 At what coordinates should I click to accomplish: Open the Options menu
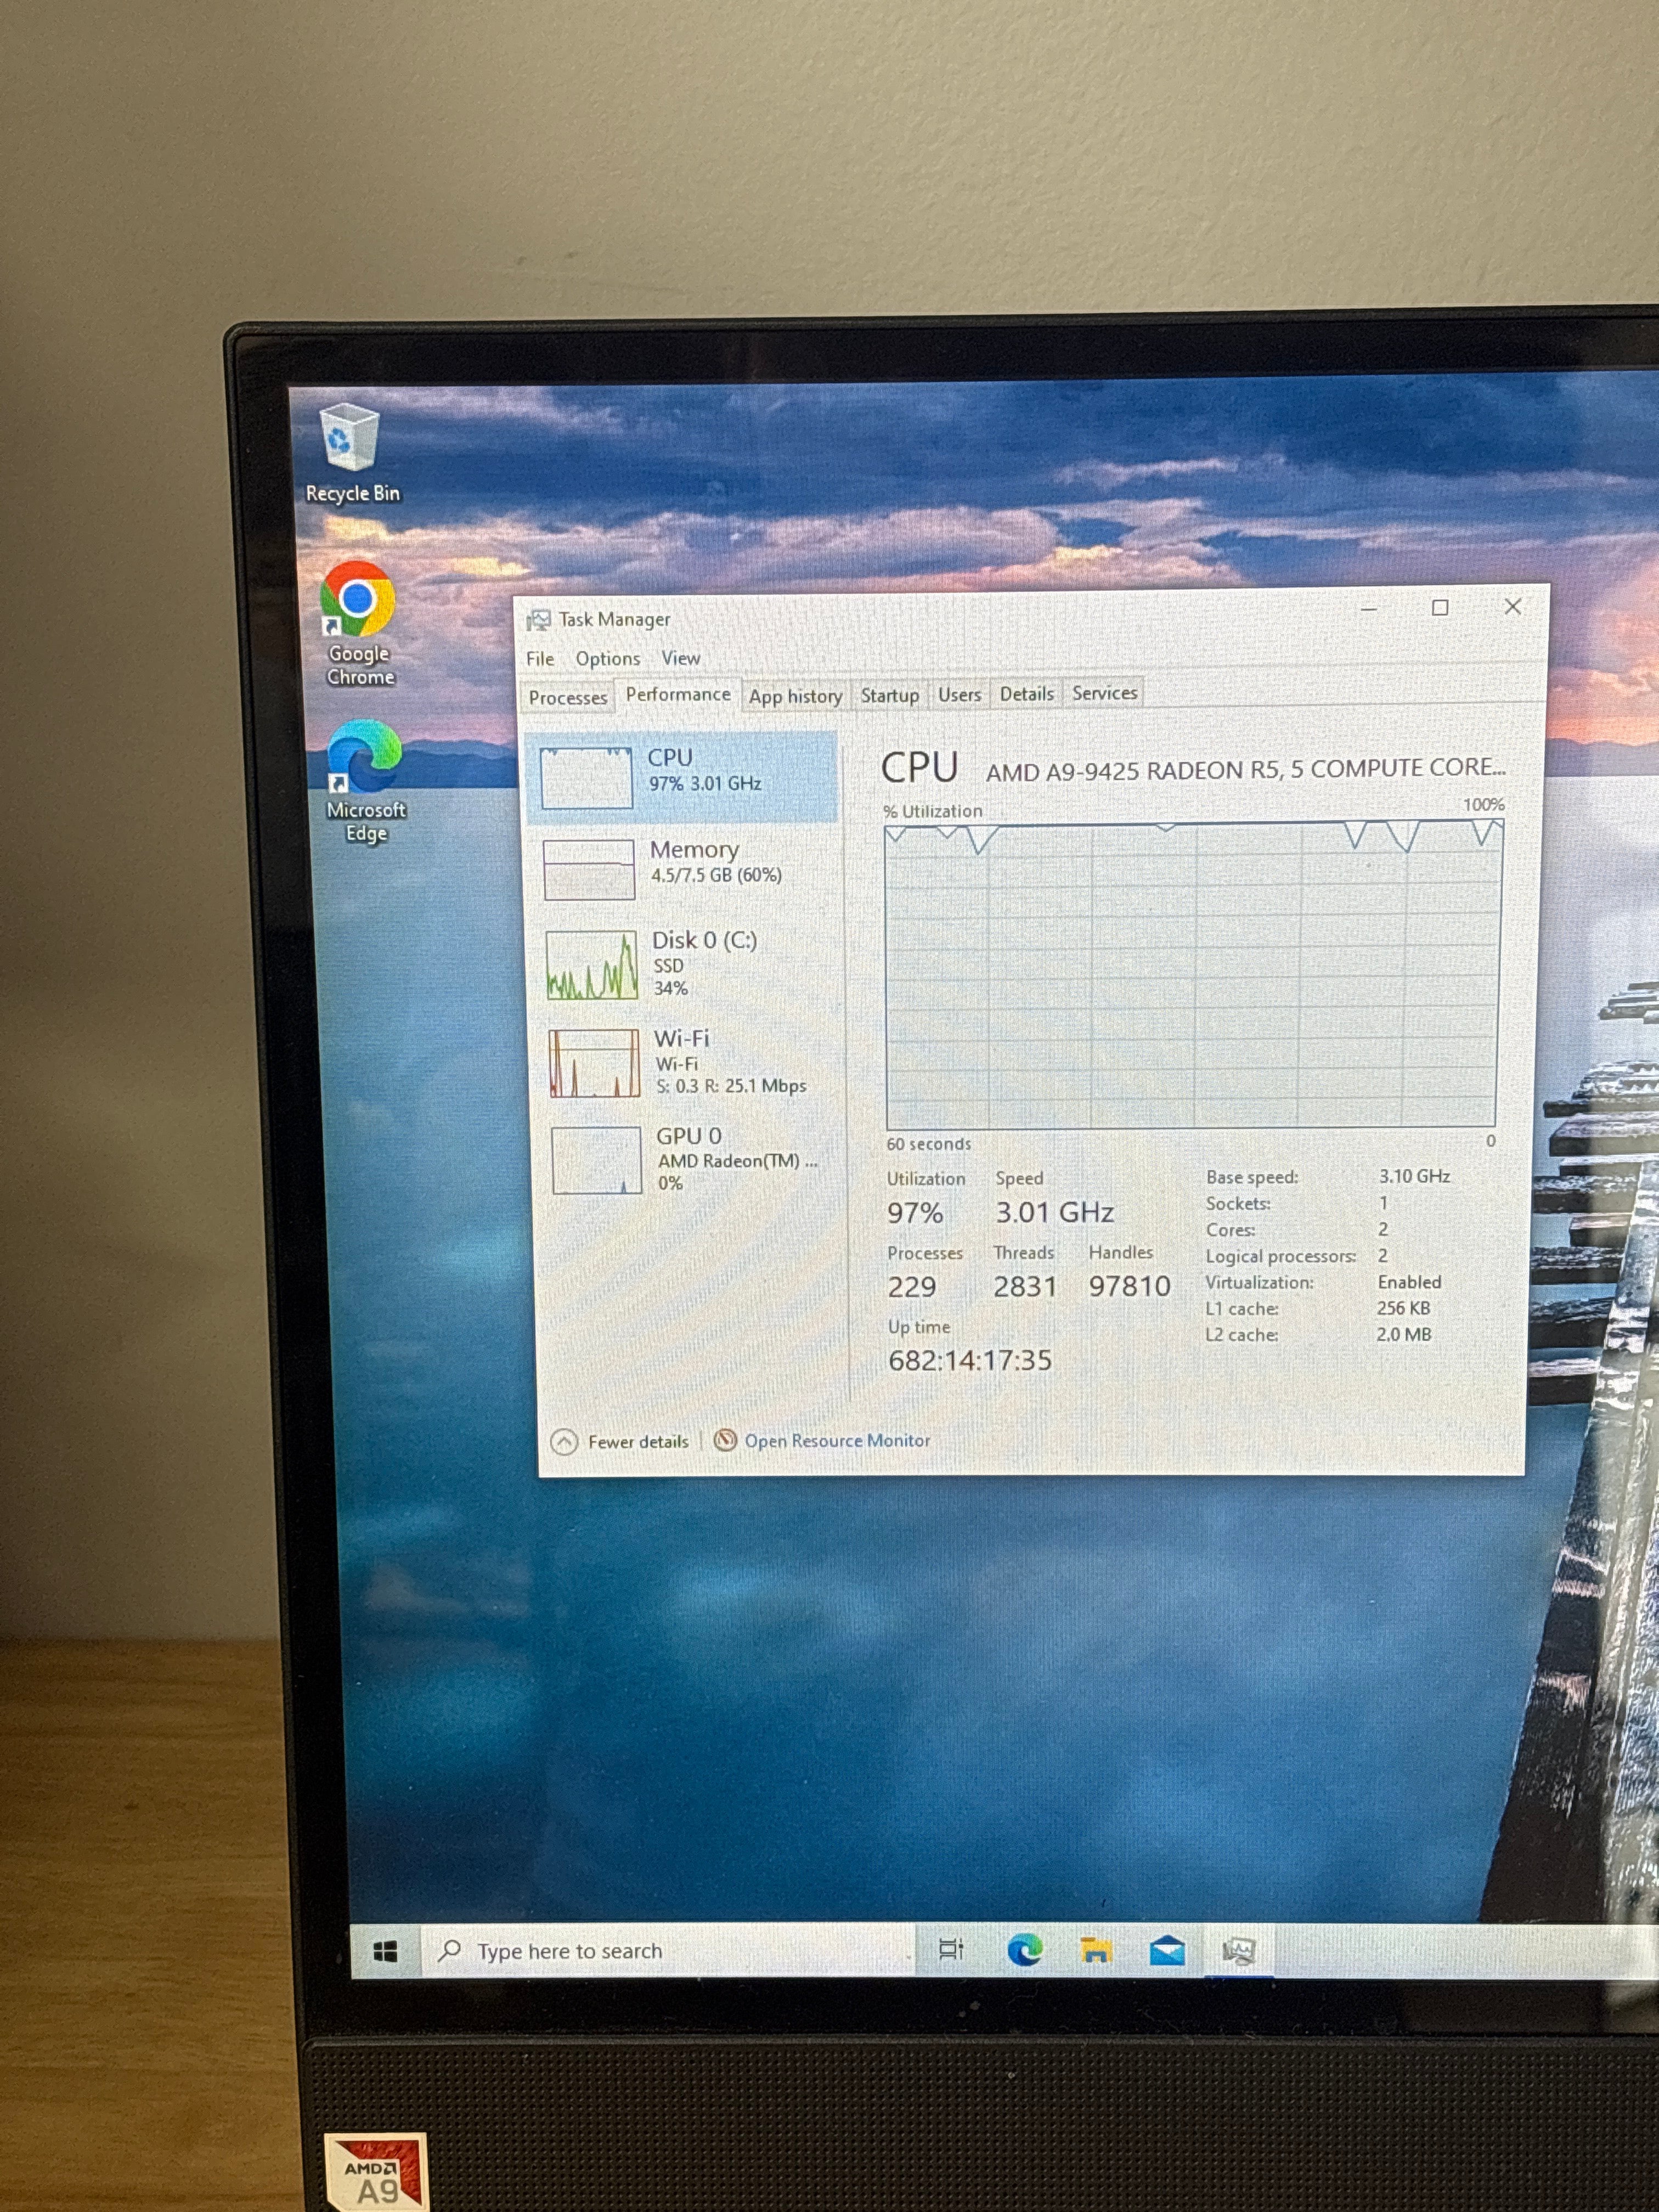[608, 659]
